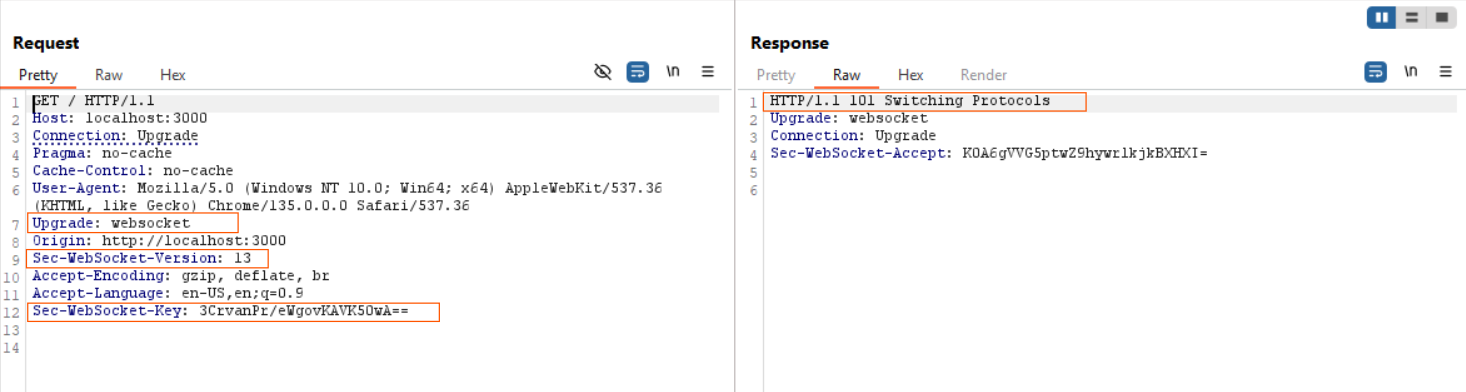Click the '(KHTML, like Gecko) Chrome/135.0.0.0' line

(251, 206)
